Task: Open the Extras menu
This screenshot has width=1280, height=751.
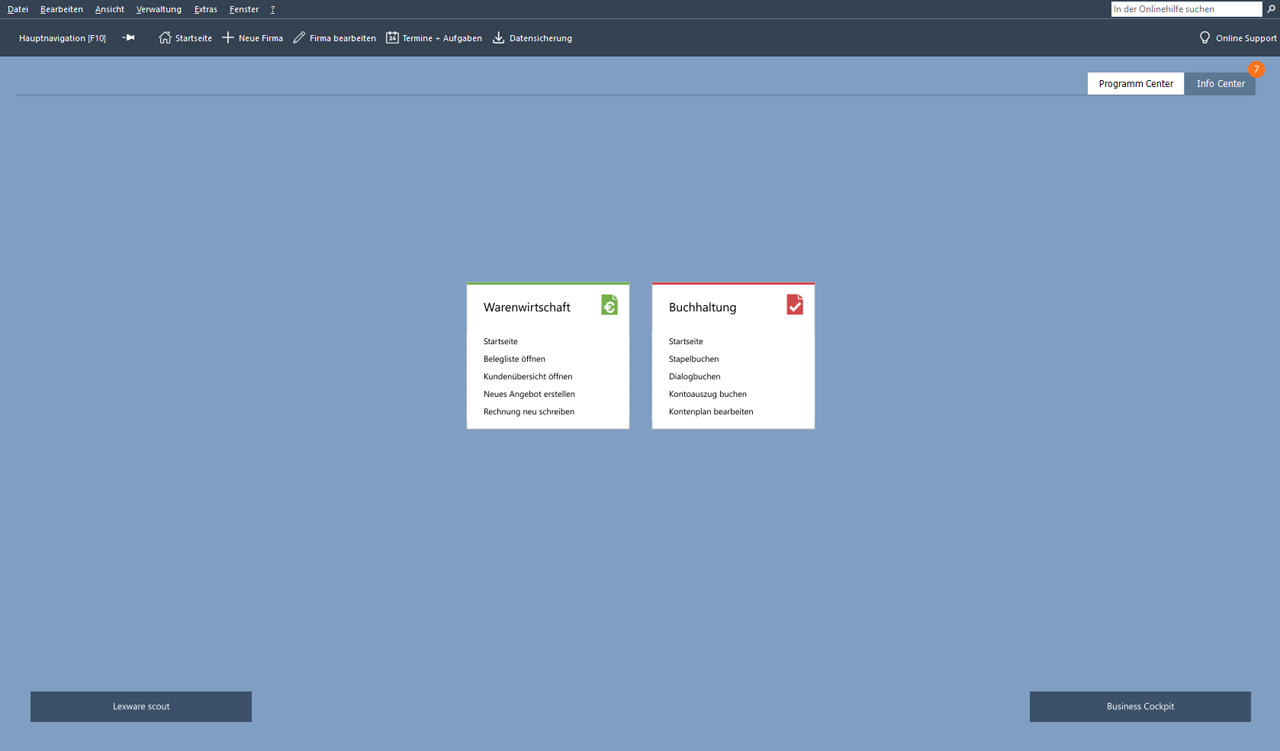Action: pos(205,9)
